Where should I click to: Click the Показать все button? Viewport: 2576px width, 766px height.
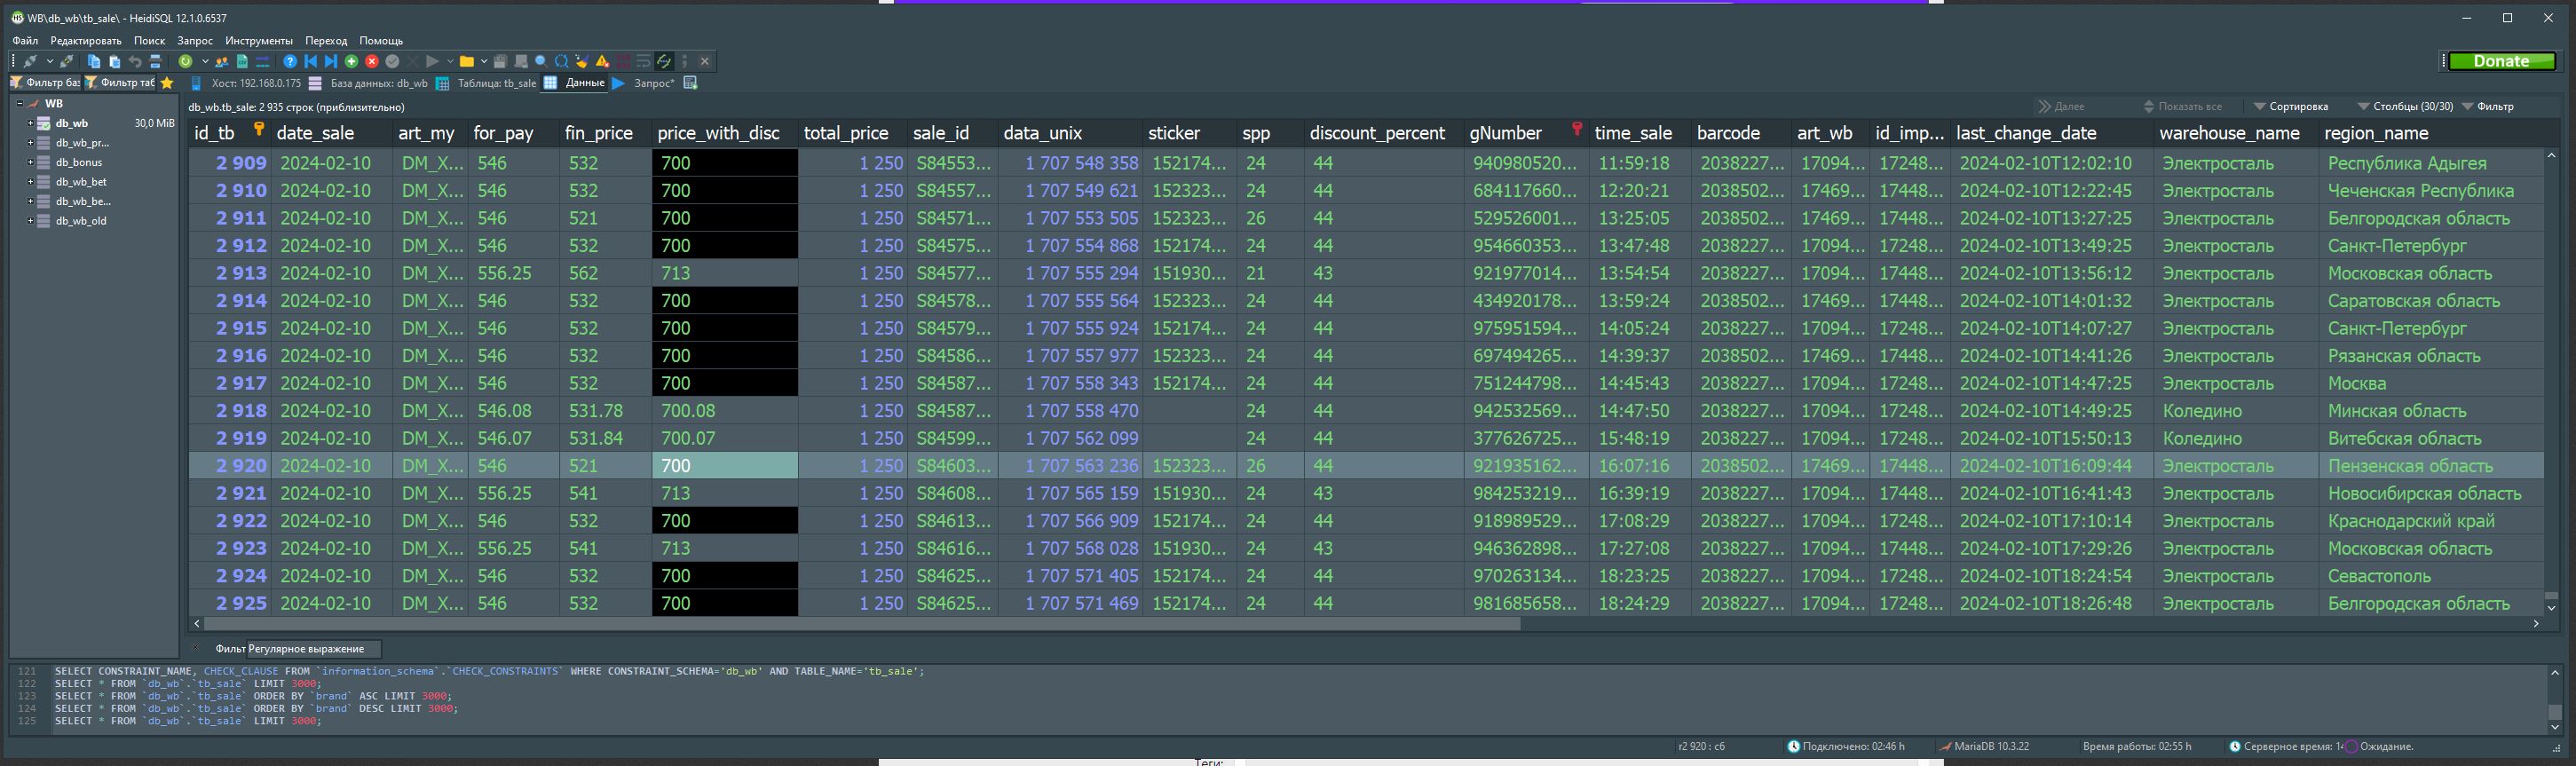click(2183, 106)
